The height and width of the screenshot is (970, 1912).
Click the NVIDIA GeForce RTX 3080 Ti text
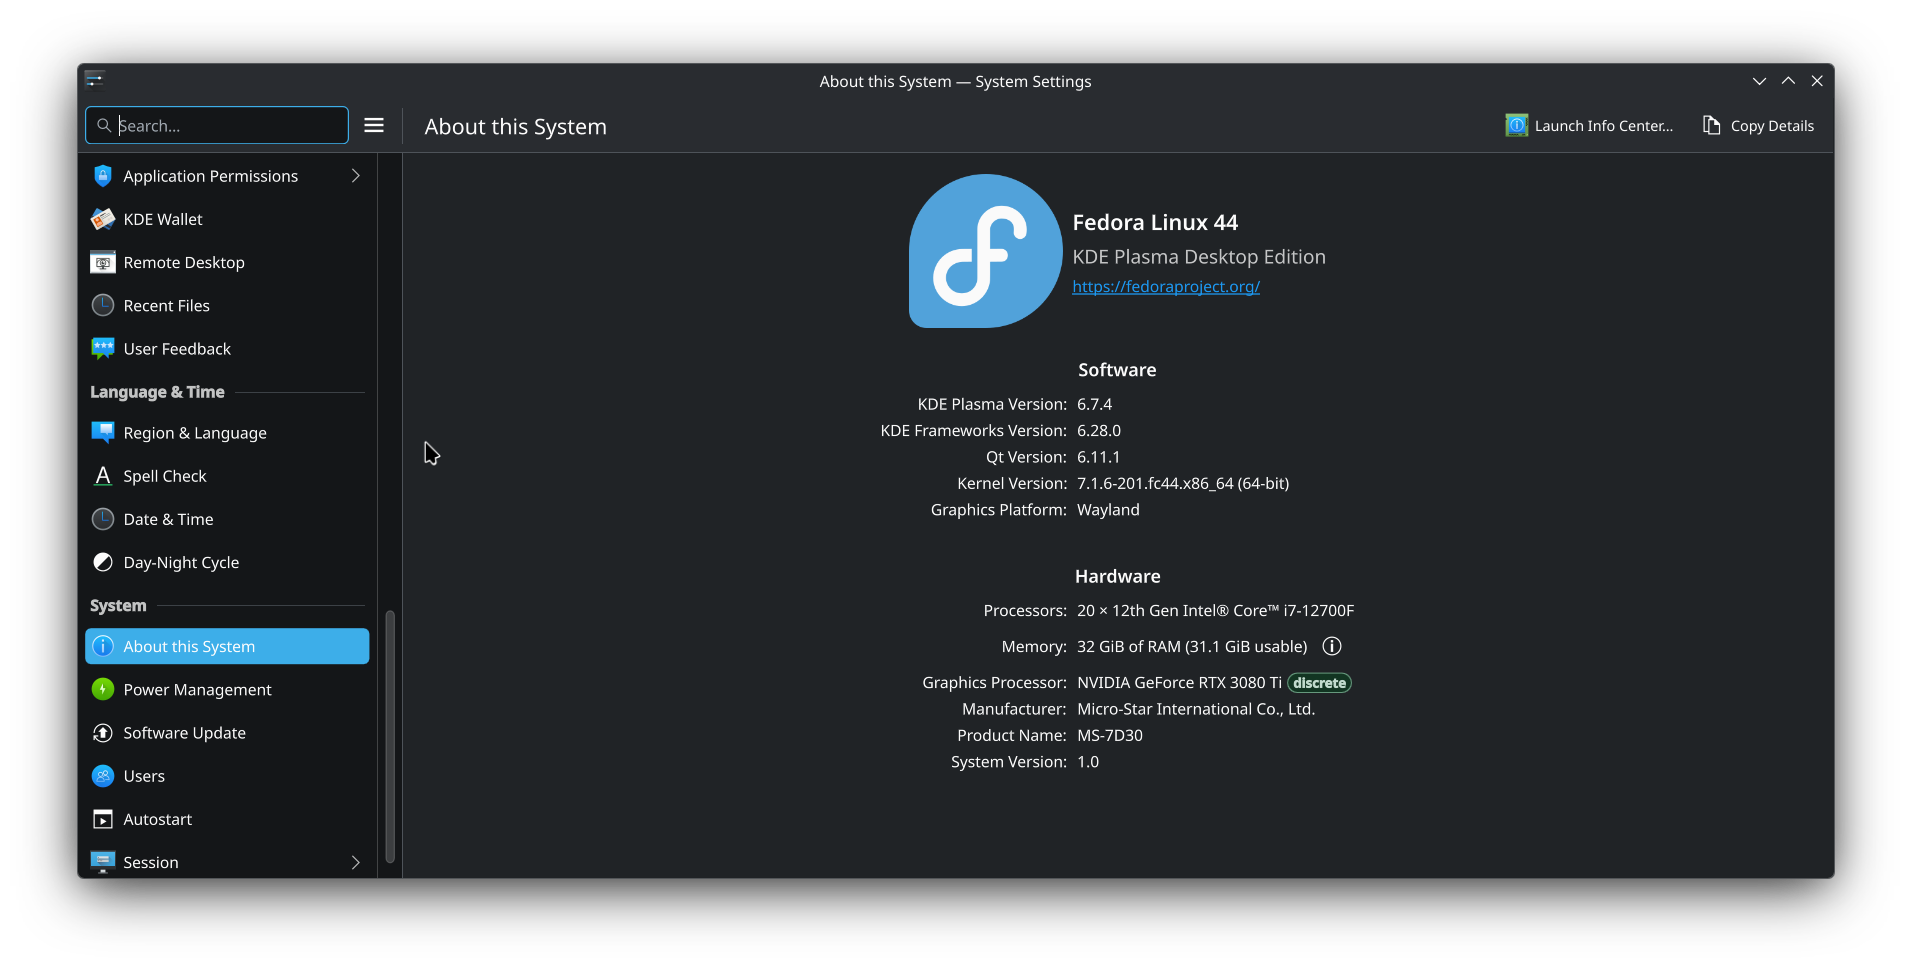(1179, 682)
